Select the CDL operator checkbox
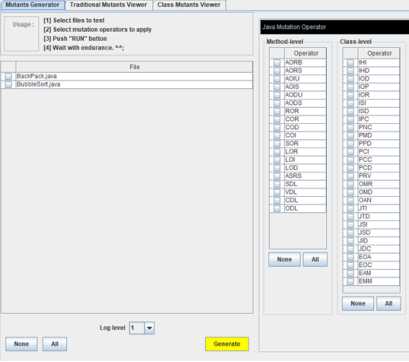The height and width of the screenshot is (362, 409). point(277,200)
